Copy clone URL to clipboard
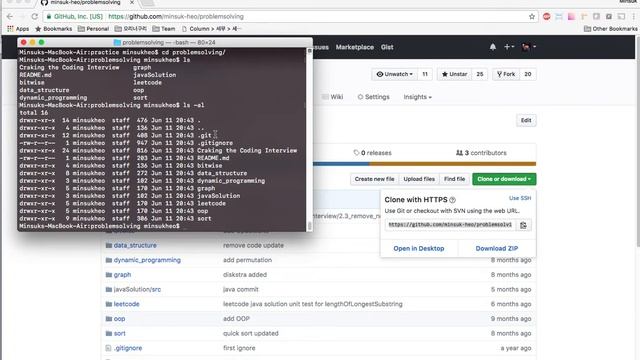This screenshot has width=640, height=360. pyautogui.click(x=523, y=225)
